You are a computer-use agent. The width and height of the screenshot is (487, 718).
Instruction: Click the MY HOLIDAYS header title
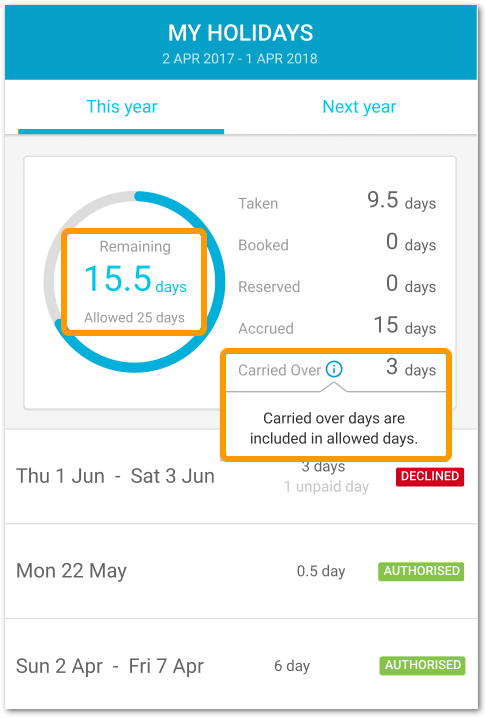(240, 33)
